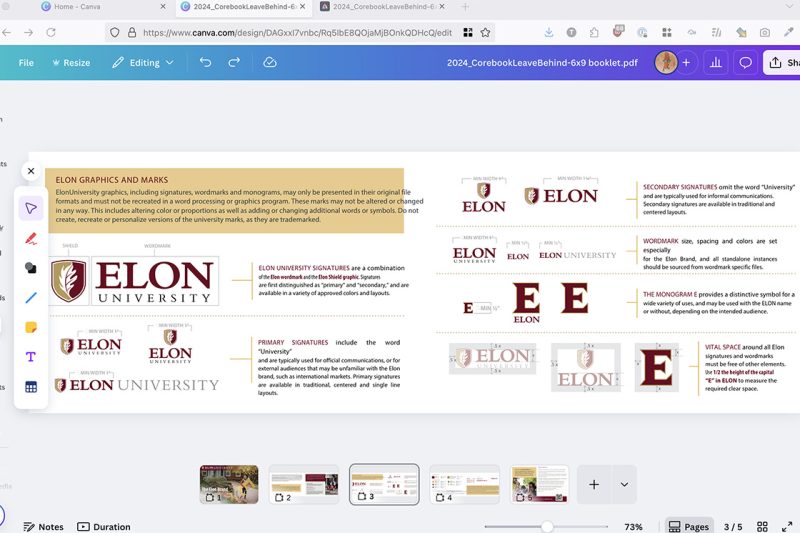
Task: Go forward in browser history
Action: coord(29,32)
